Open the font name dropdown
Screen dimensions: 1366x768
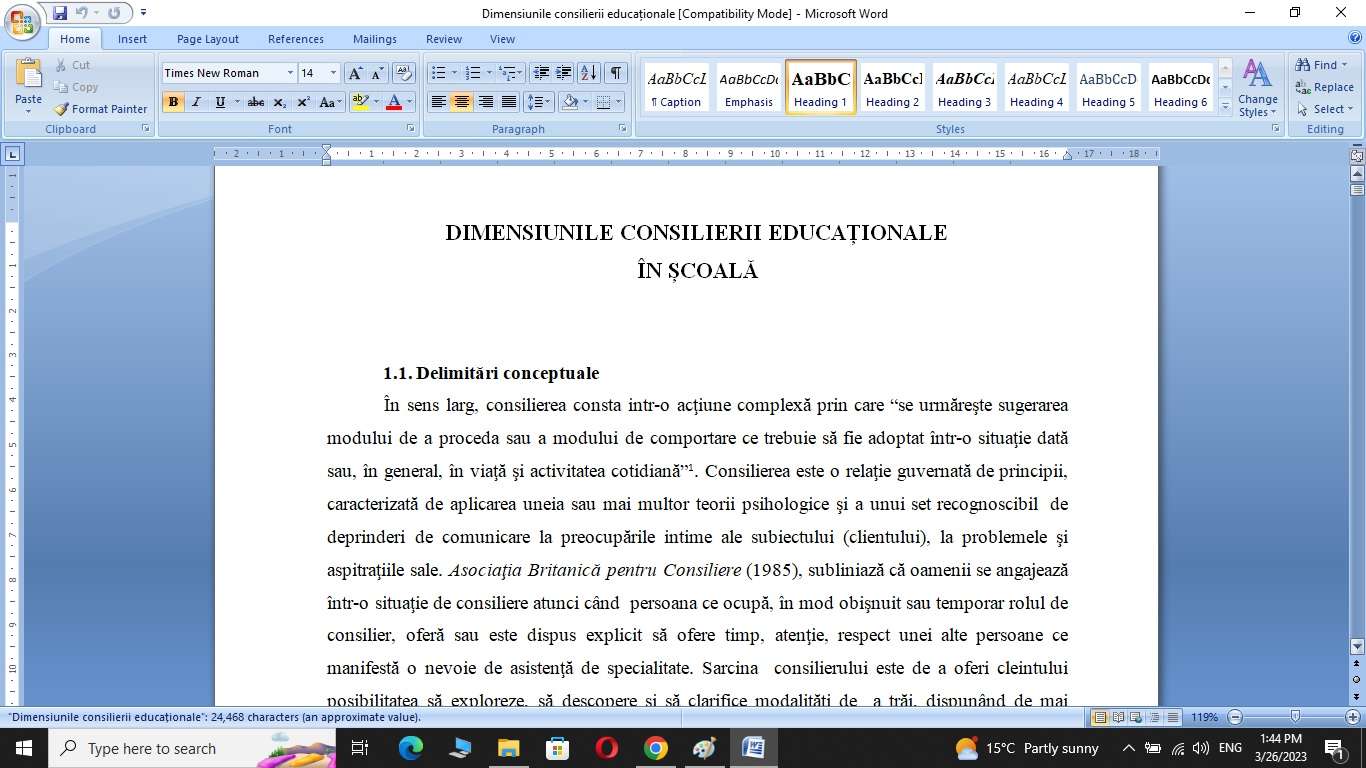point(290,73)
